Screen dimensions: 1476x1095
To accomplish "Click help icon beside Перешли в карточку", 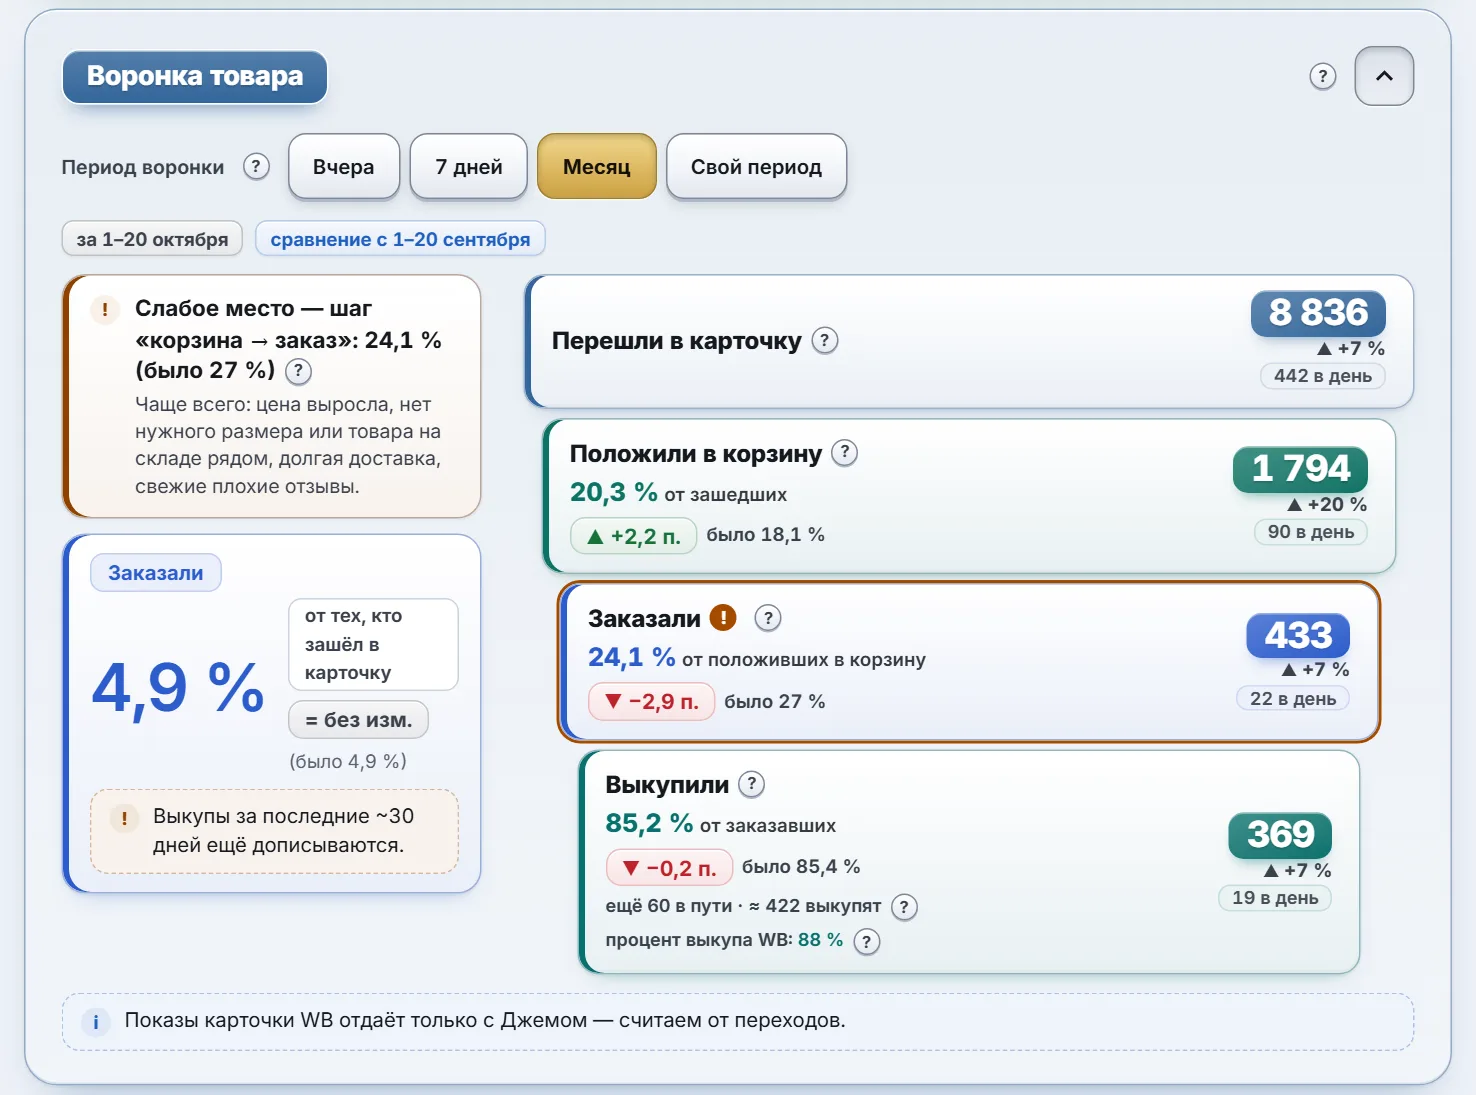I will tap(824, 340).
